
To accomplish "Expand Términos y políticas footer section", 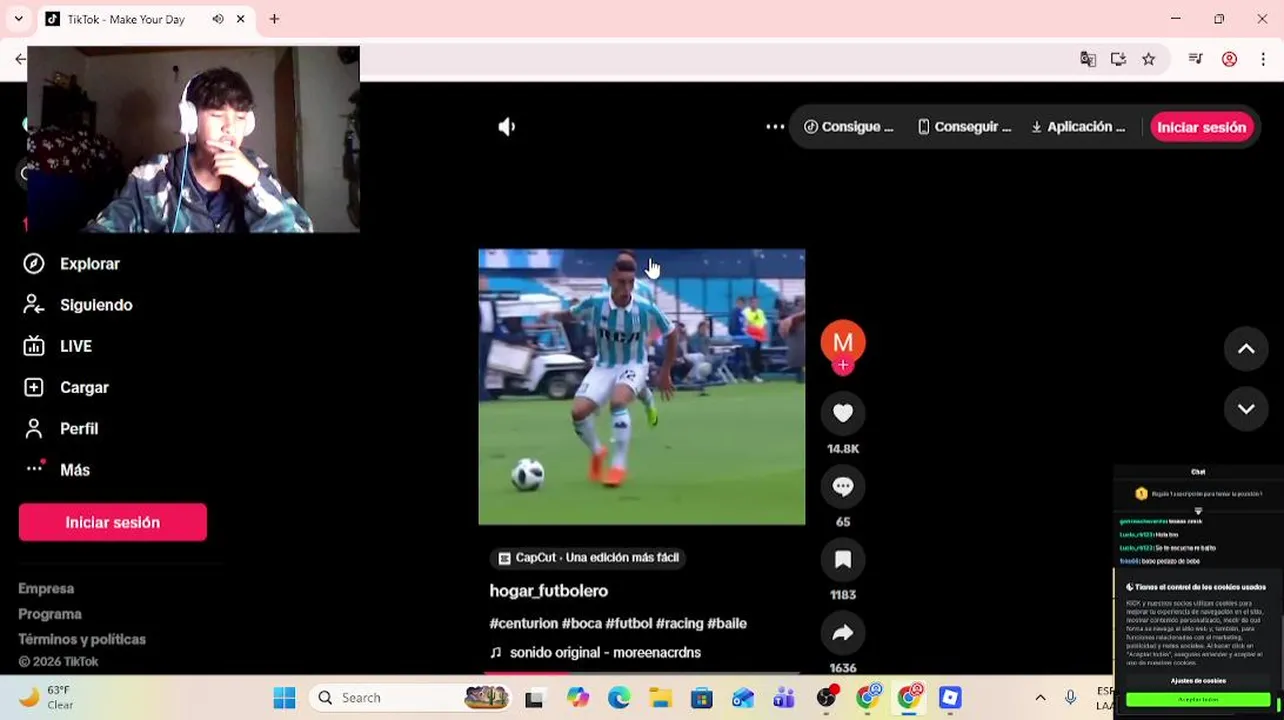I will 82,638.
